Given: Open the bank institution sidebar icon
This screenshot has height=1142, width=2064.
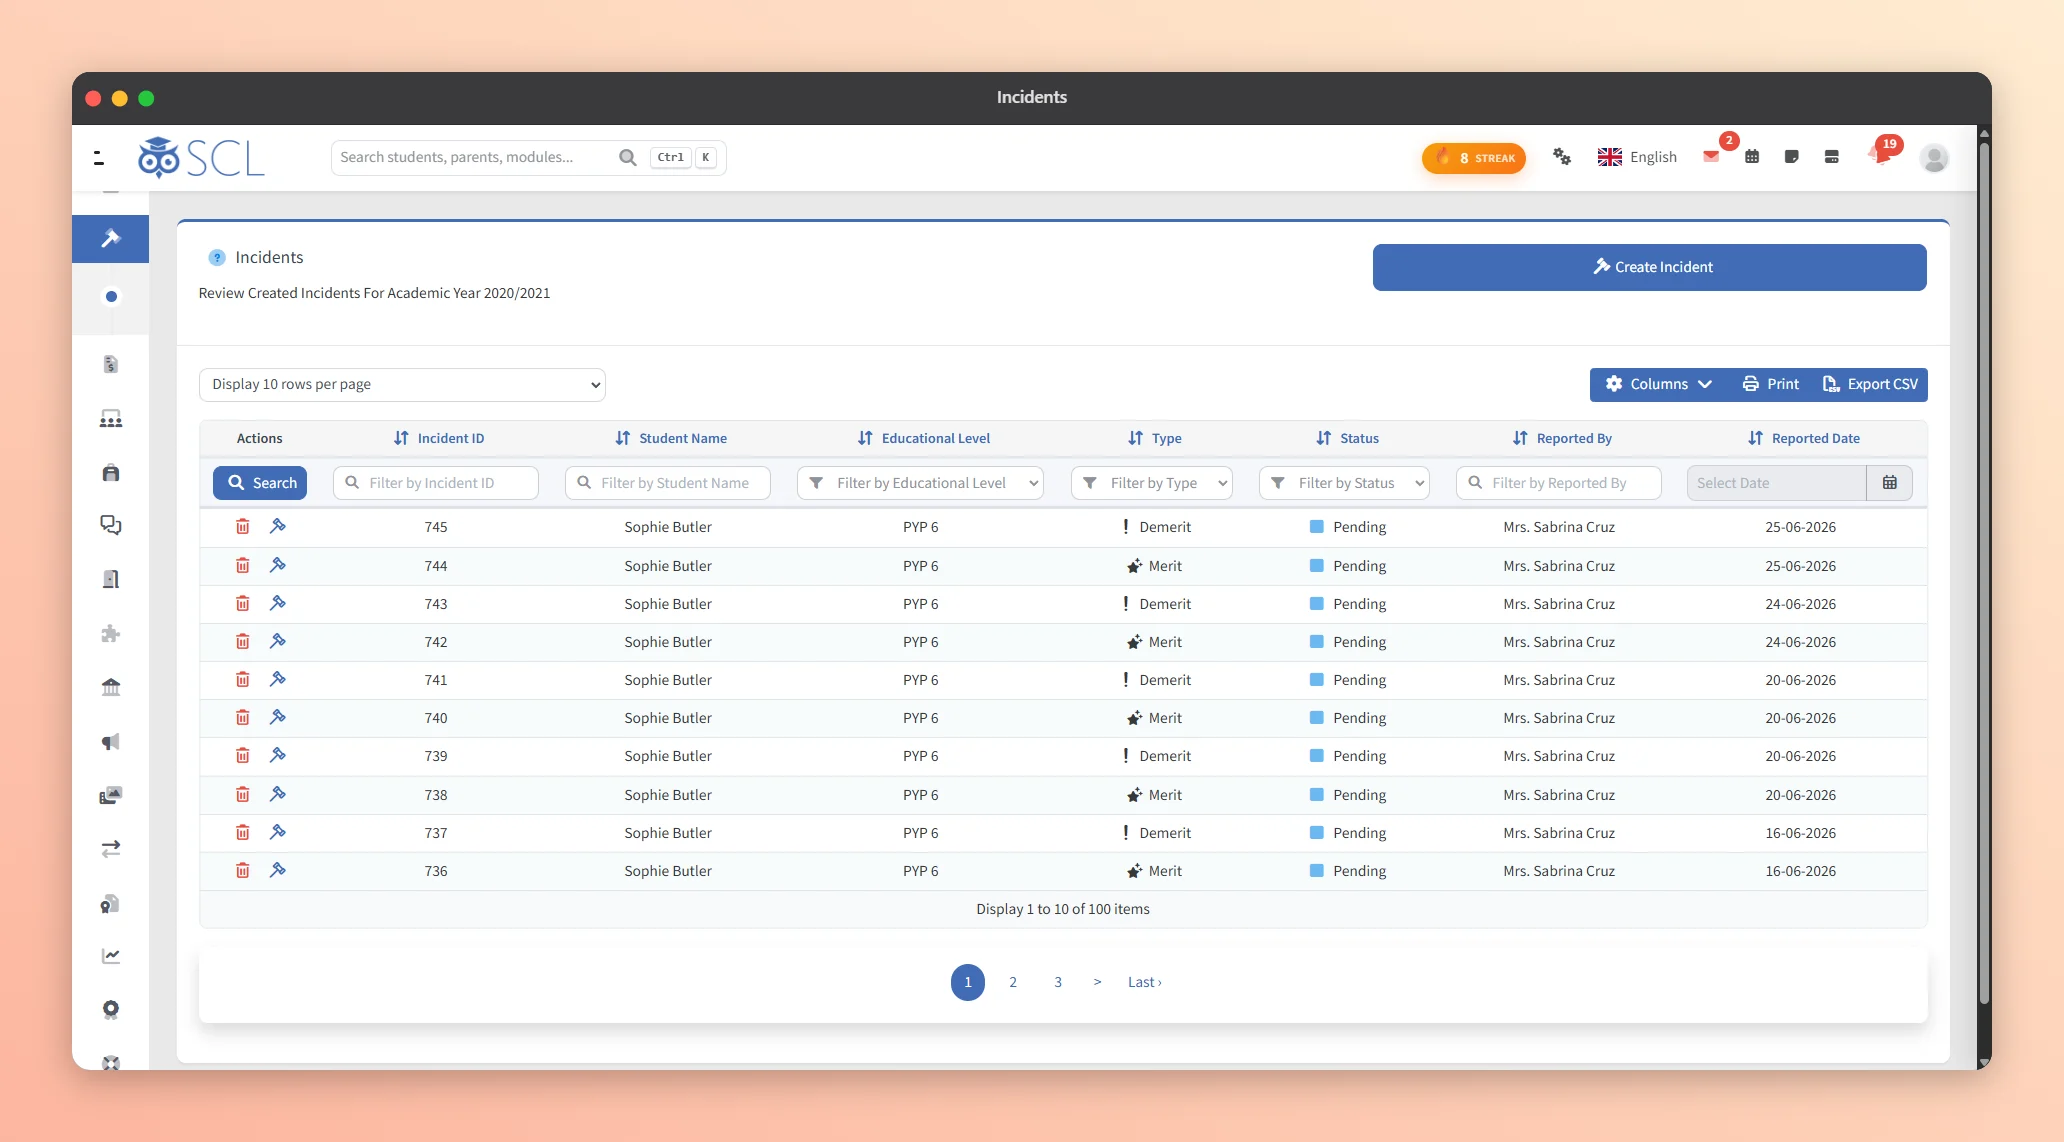Looking at the screenshot, I should click(111, 688).
